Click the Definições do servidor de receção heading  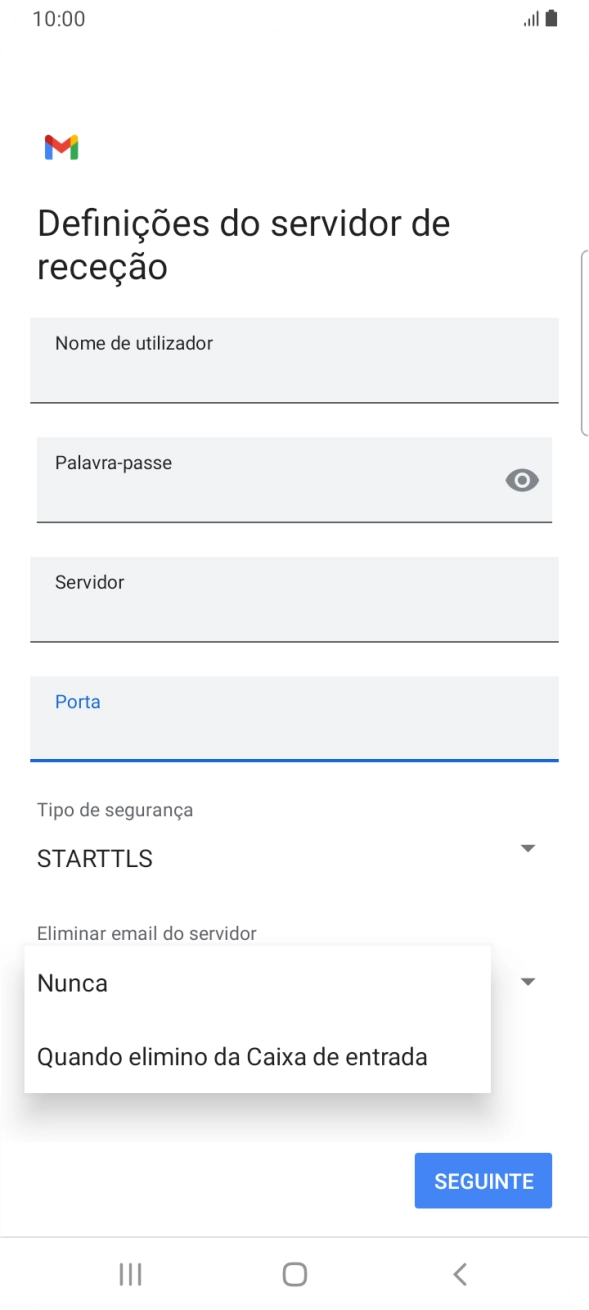(x=243, y=244)
